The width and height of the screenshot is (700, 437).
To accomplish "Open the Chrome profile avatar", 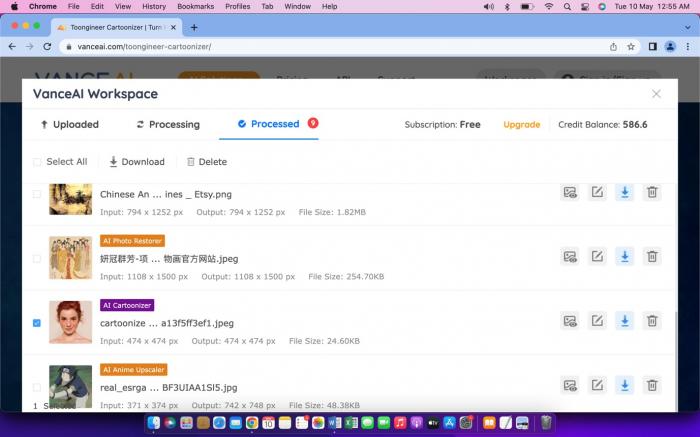I will [670, 46].
